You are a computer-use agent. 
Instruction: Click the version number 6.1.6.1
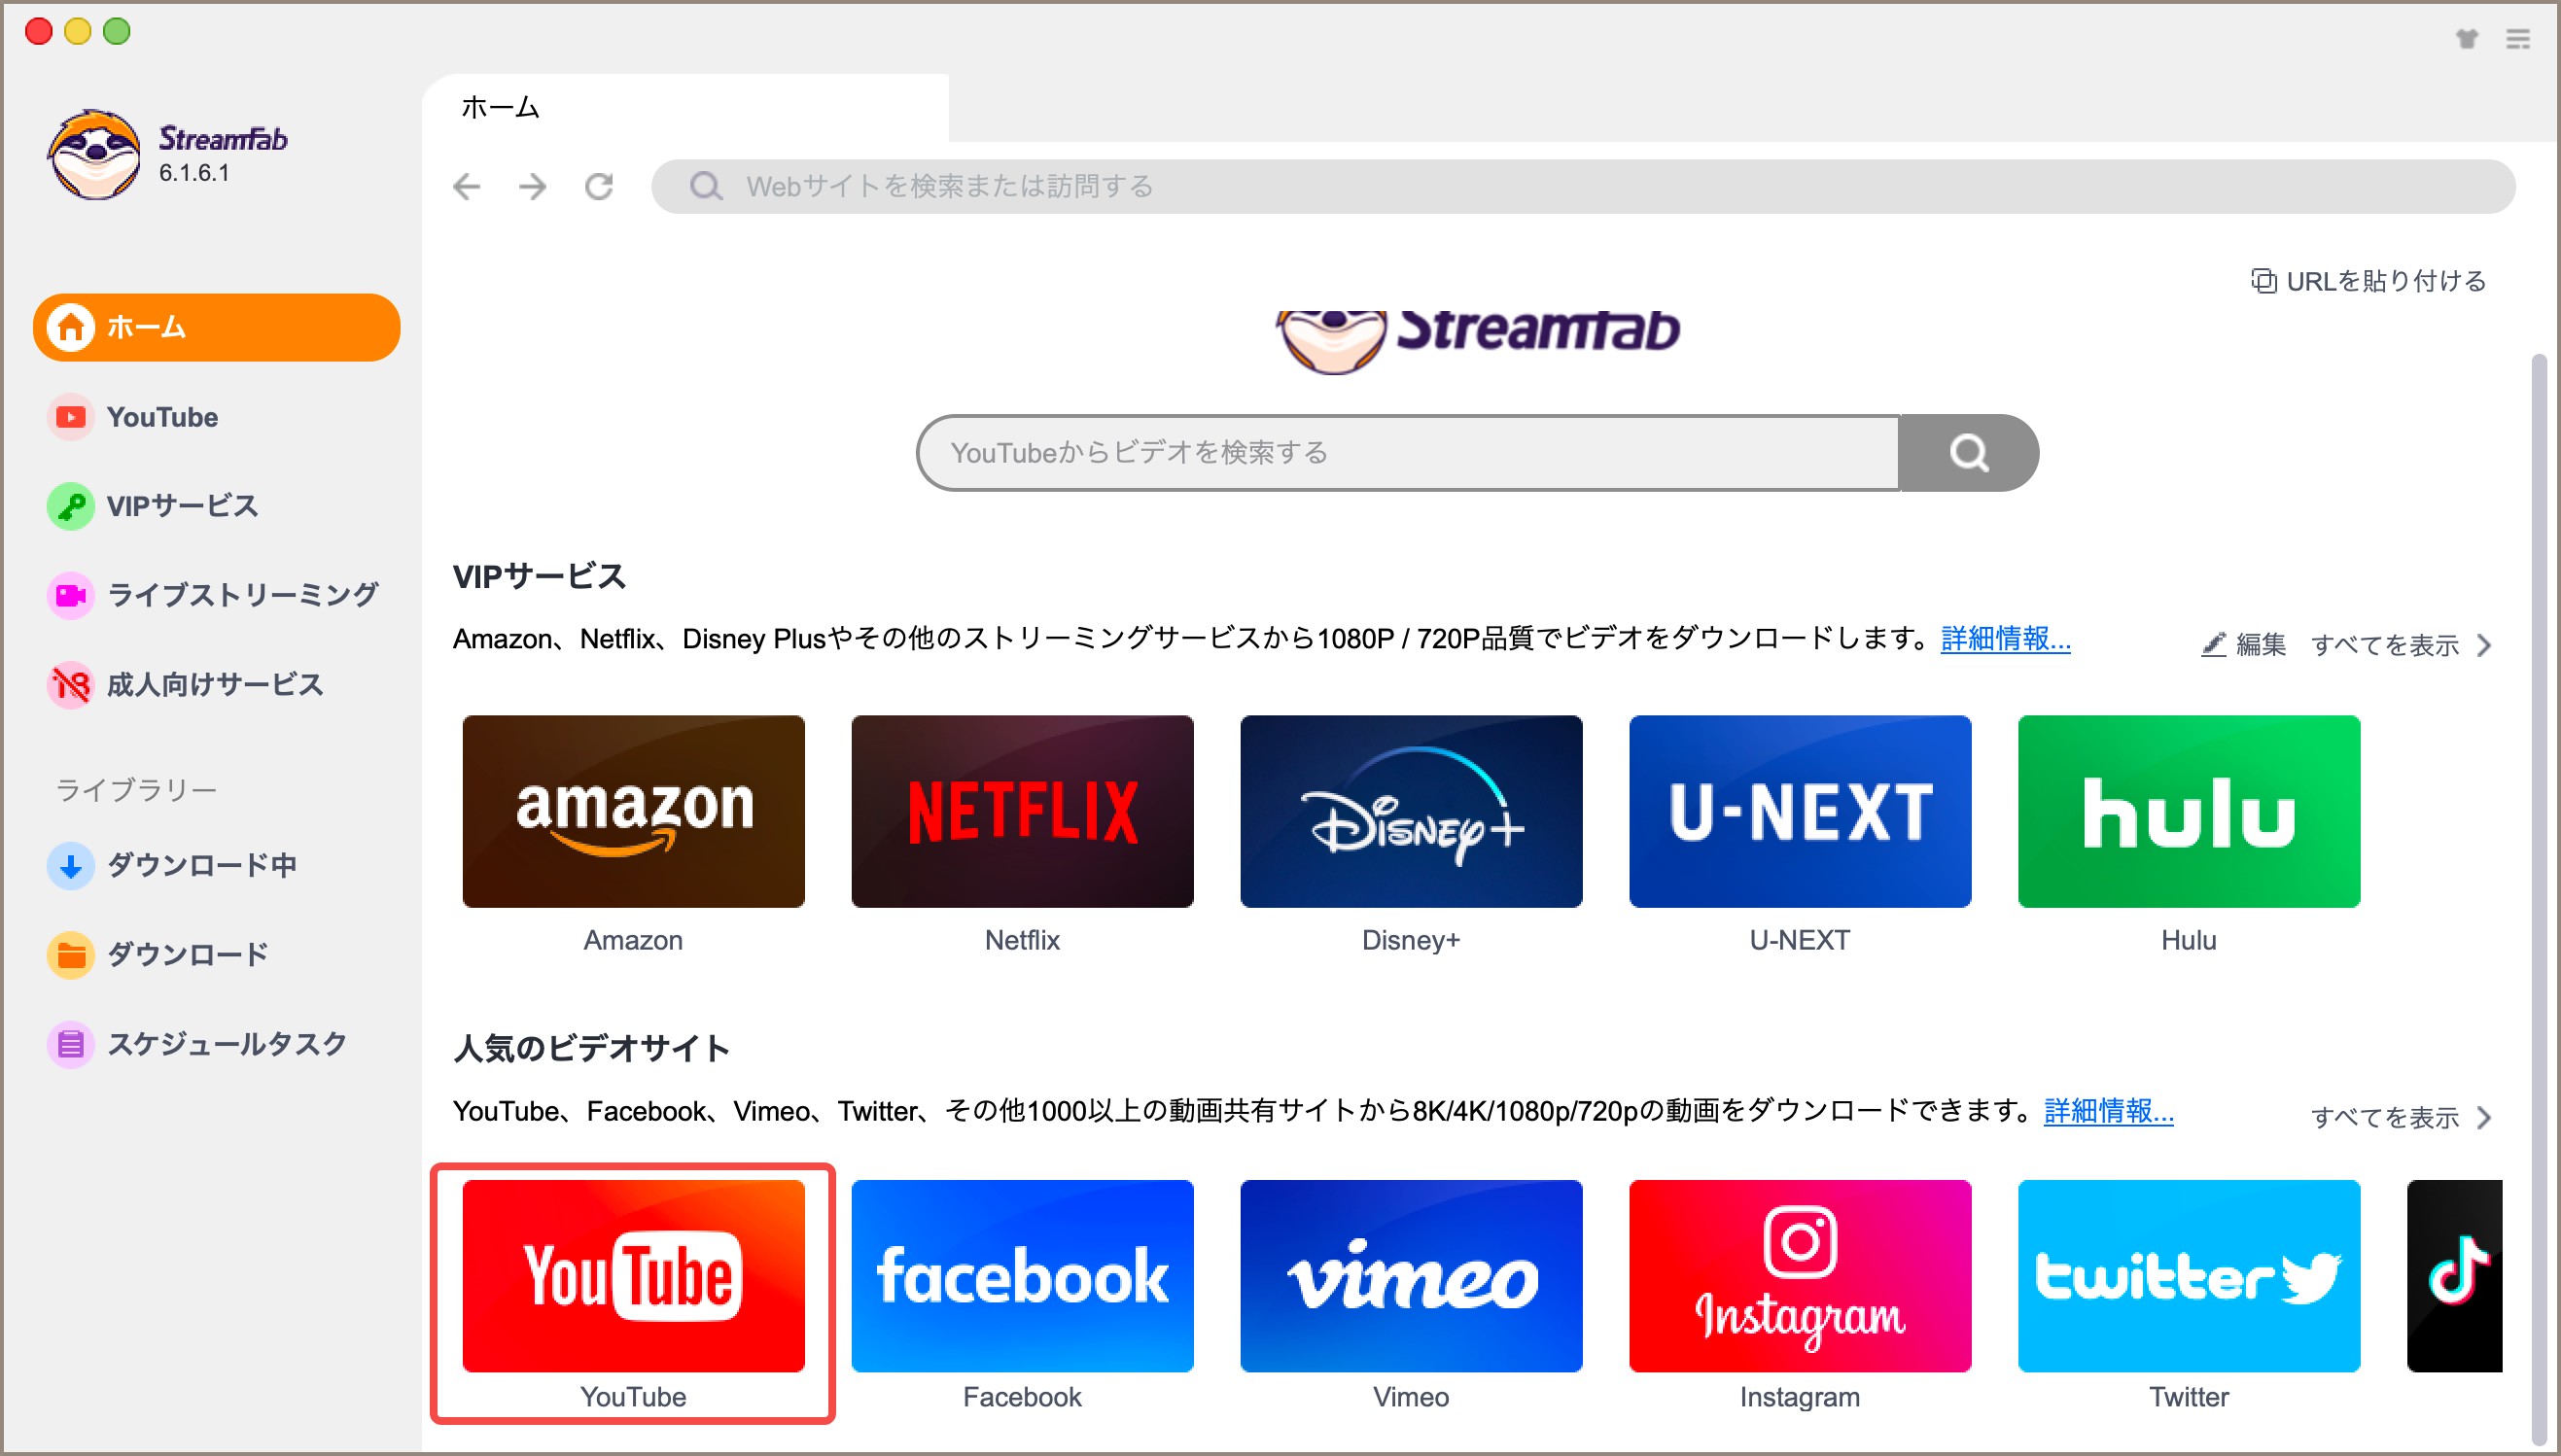click(194, 173)
